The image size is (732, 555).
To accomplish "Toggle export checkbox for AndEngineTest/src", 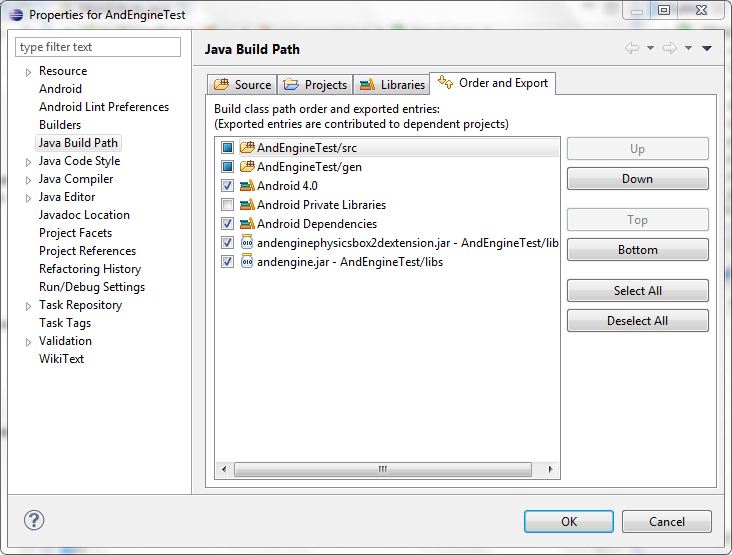I will coord(227,148).
